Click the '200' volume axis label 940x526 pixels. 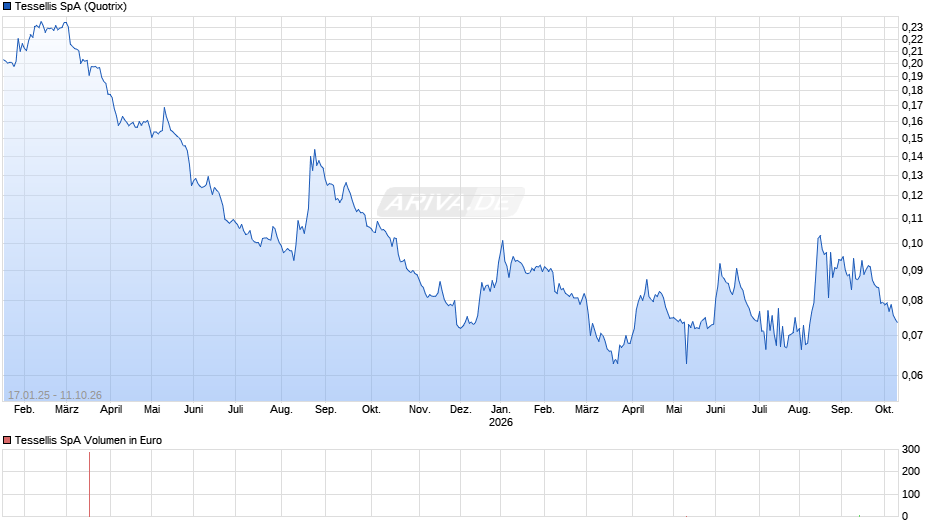tap(911, 471)
